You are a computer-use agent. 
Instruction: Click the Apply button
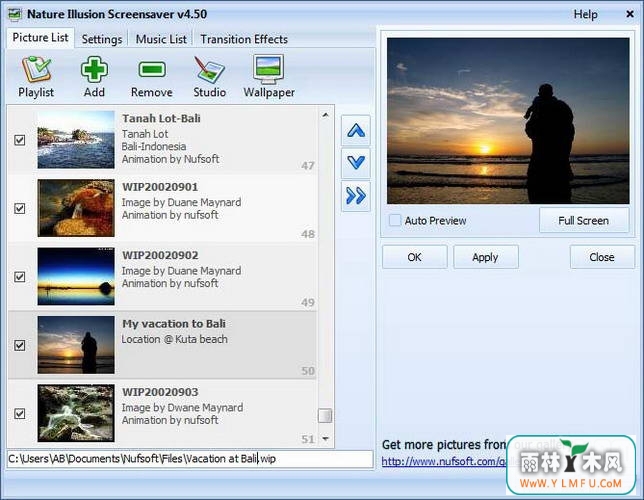(485, 257)
